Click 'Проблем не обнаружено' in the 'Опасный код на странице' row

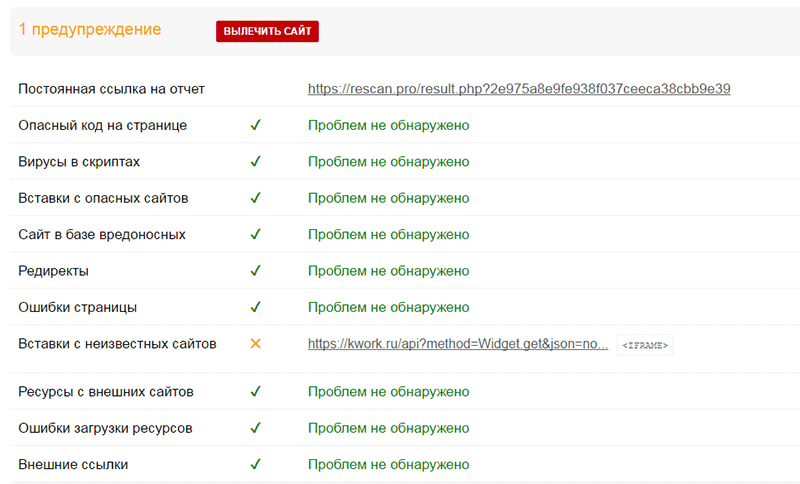coord(388,125)
